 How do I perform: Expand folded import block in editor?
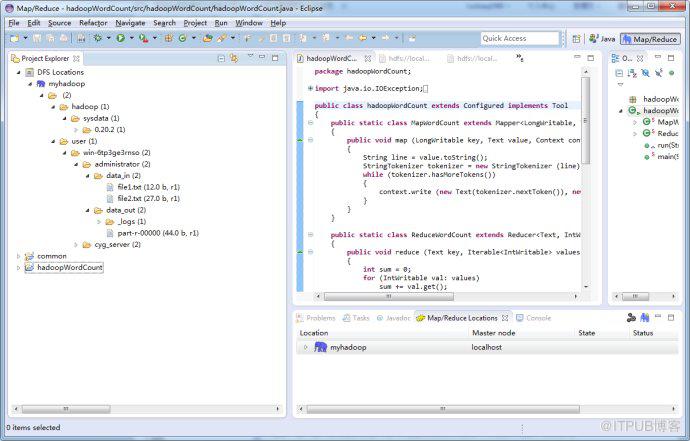click(310, 88)
